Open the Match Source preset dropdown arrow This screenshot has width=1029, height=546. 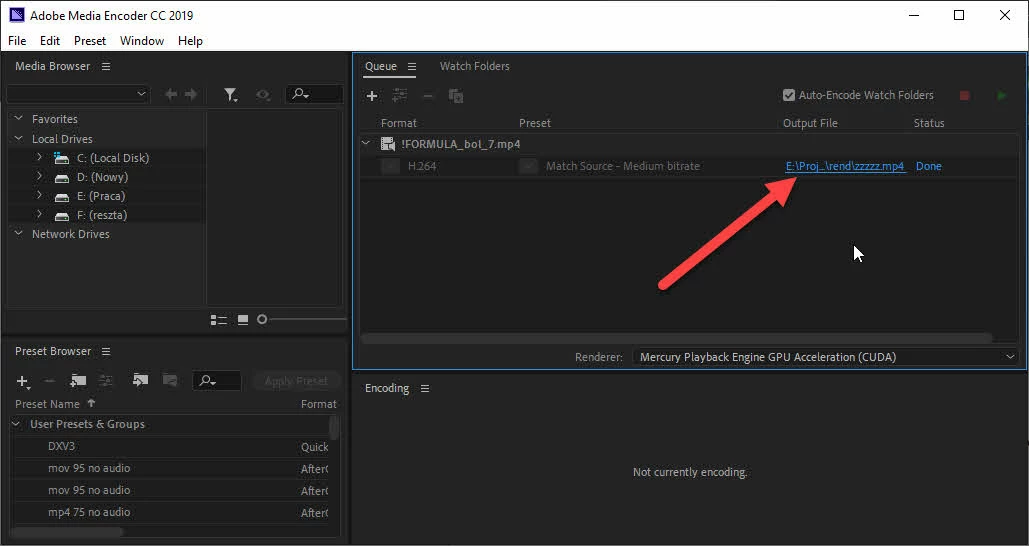[528, 167]
